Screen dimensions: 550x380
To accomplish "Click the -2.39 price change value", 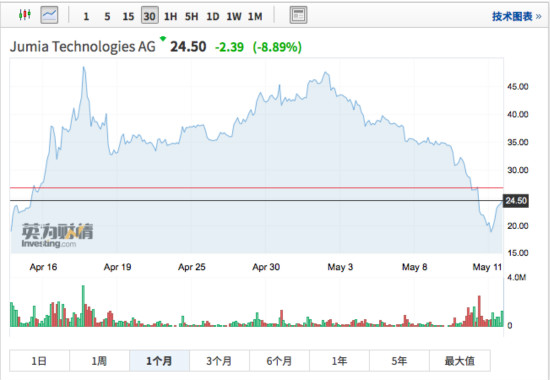I will [229, 47].
